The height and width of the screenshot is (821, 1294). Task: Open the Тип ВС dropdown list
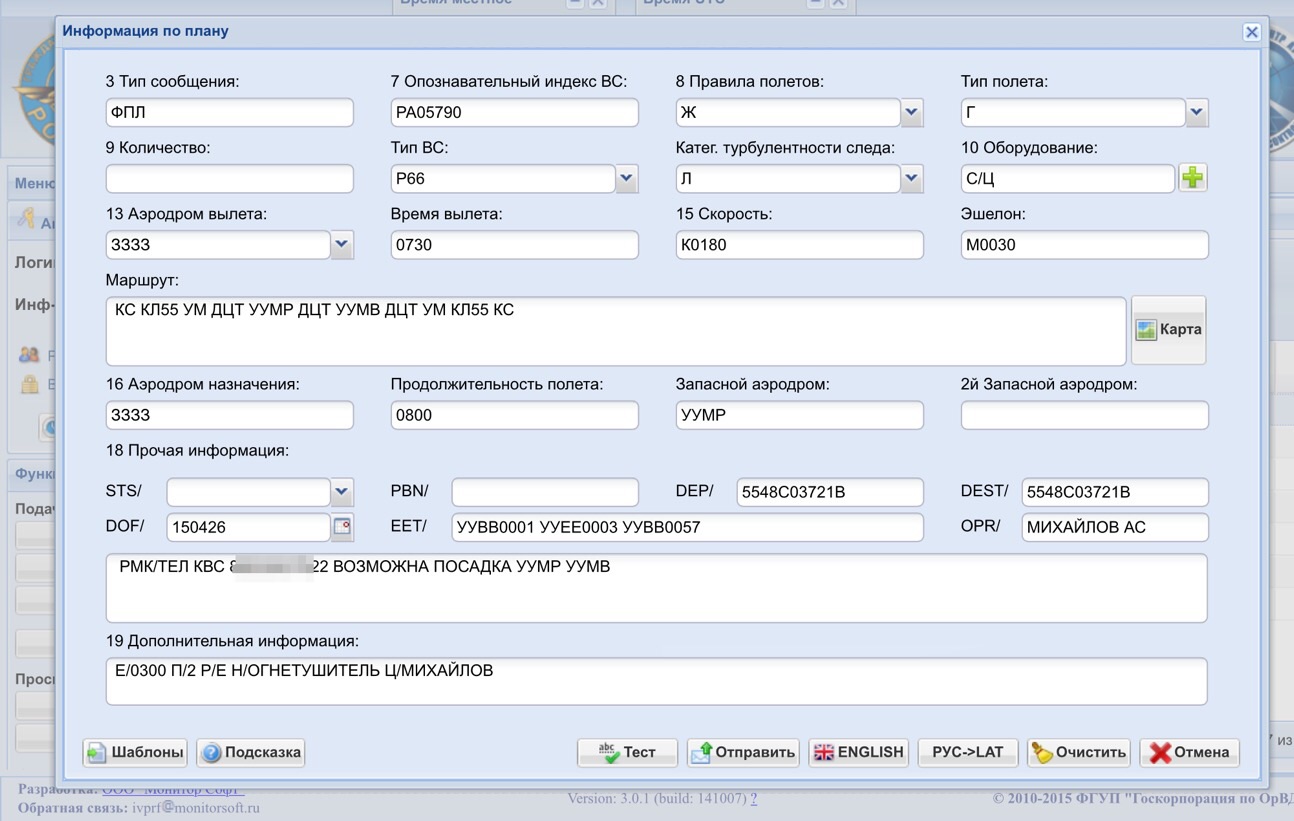[x=626, y=179]
